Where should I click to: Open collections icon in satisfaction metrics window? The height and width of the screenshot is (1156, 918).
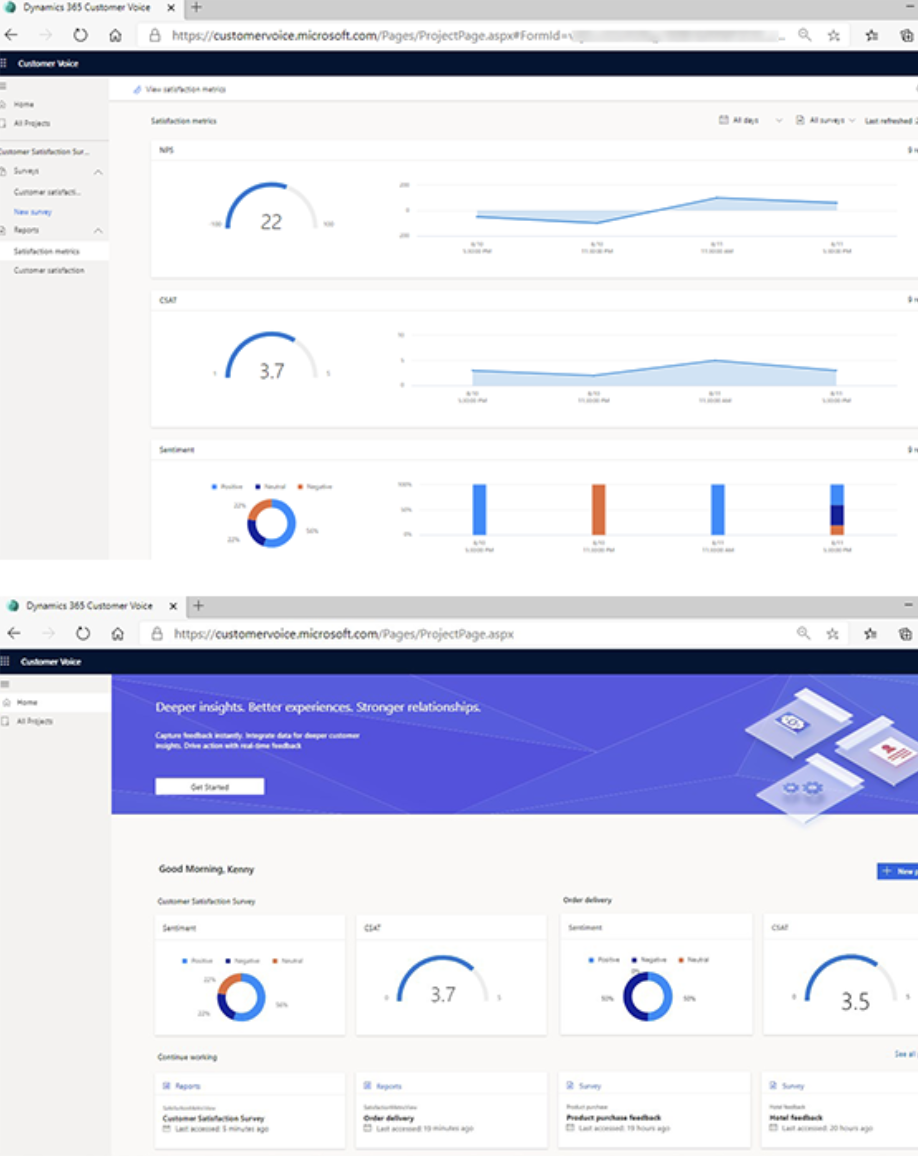[907, 35]
